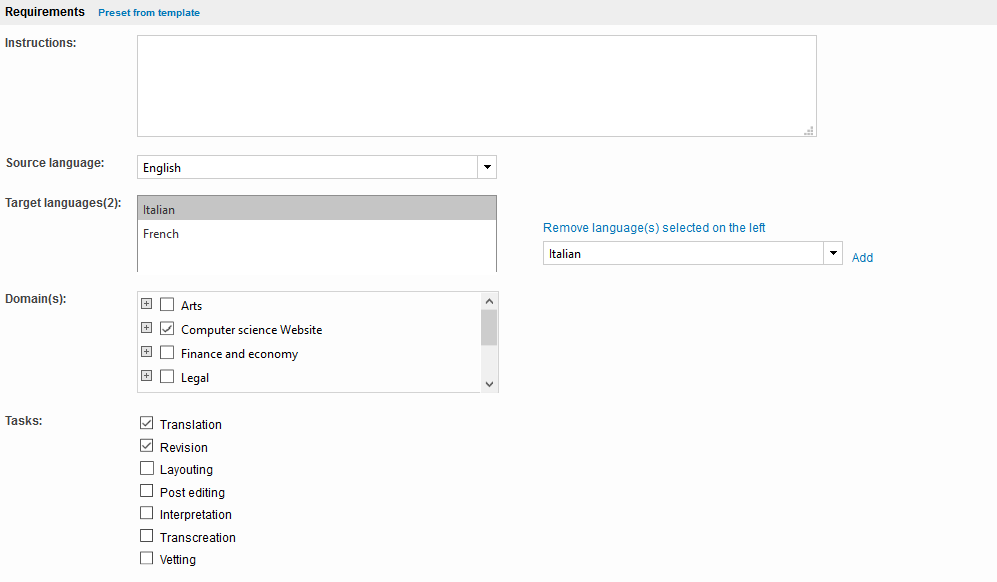Select French in target languages list
997x582 pixels.
(x=161, y=234)
